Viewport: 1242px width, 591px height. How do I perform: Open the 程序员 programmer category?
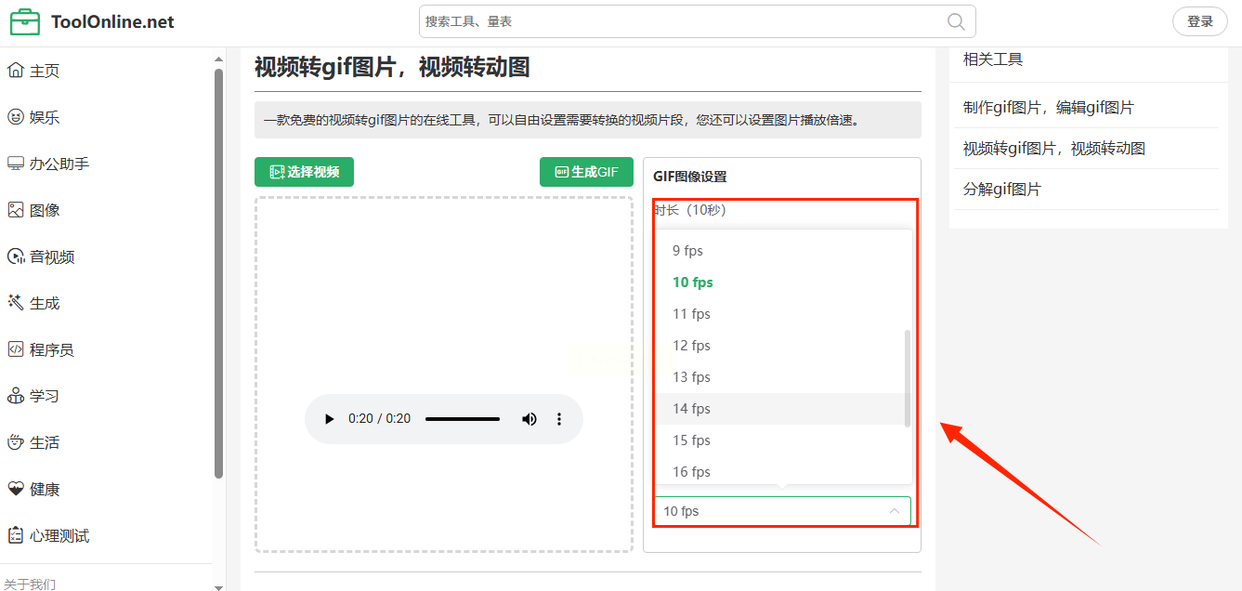(x=41, y=350)
